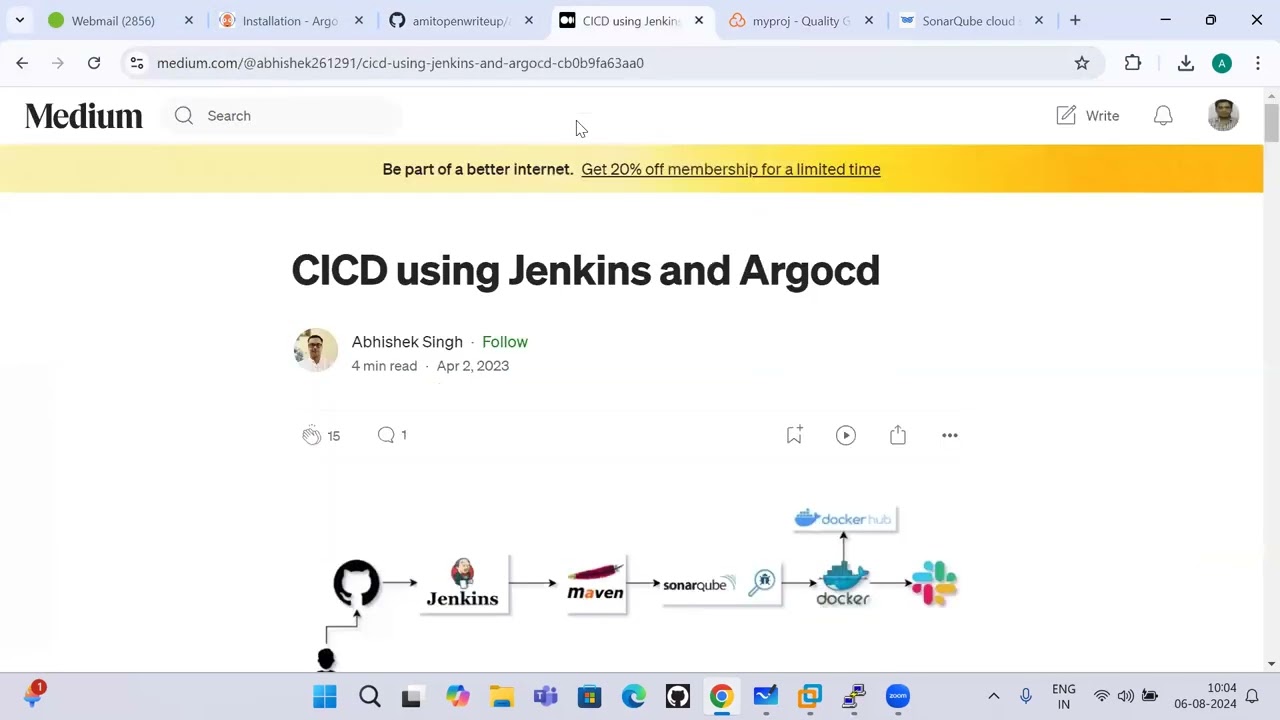The width and height of the screenshot is (1280, 720).
Task: Open Windows taskbar search
Action: tap(370, 696)
